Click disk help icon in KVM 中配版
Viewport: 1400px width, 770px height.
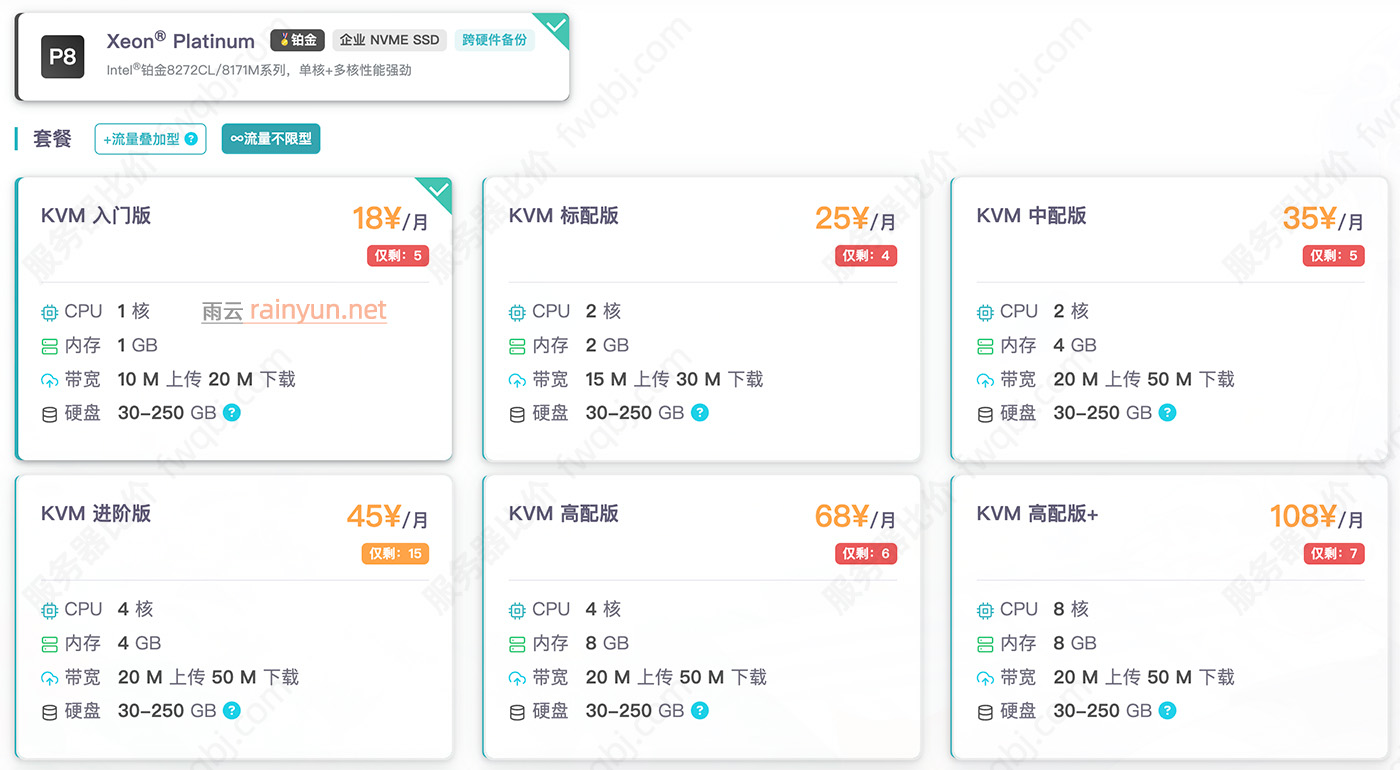pos(1168,412)
